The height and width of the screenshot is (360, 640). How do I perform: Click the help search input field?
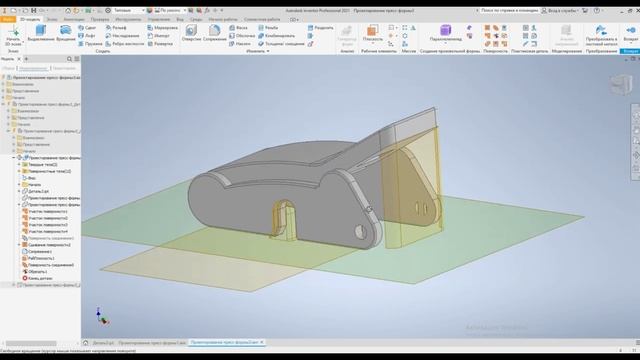click(509, 11)
